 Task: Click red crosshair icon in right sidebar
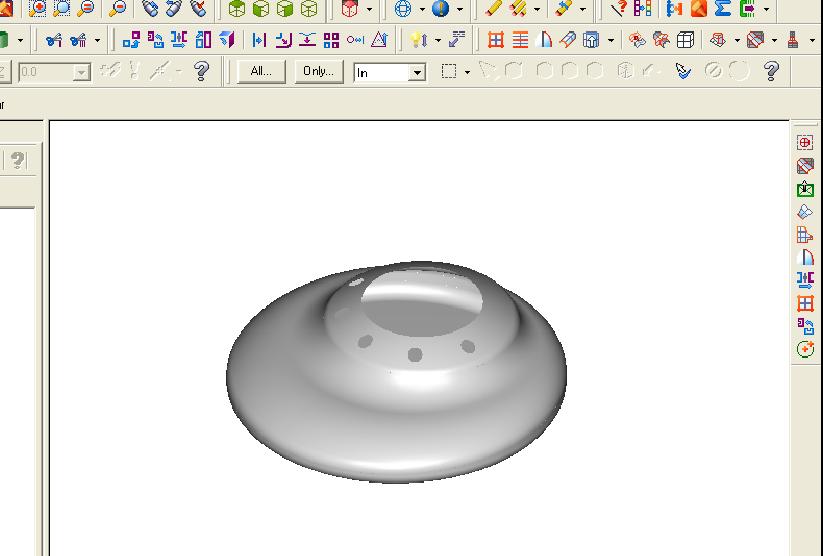click(x=805, y=142)
